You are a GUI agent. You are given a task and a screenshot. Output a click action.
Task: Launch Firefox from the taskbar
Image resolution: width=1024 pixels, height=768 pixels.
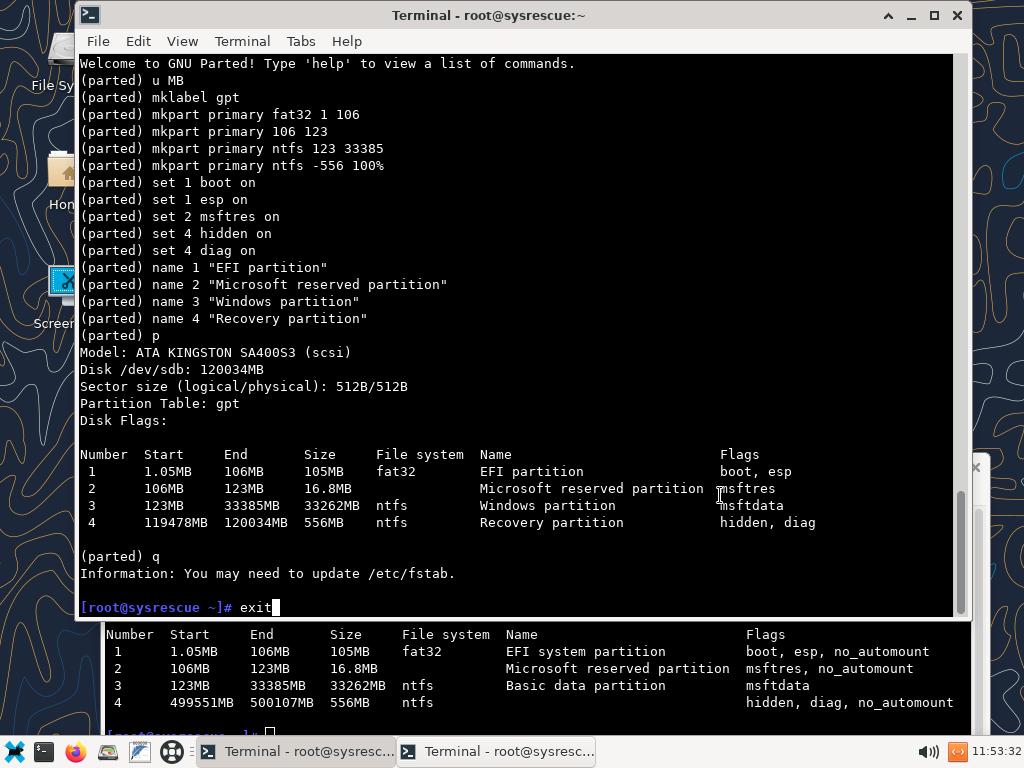pos(76,752)
